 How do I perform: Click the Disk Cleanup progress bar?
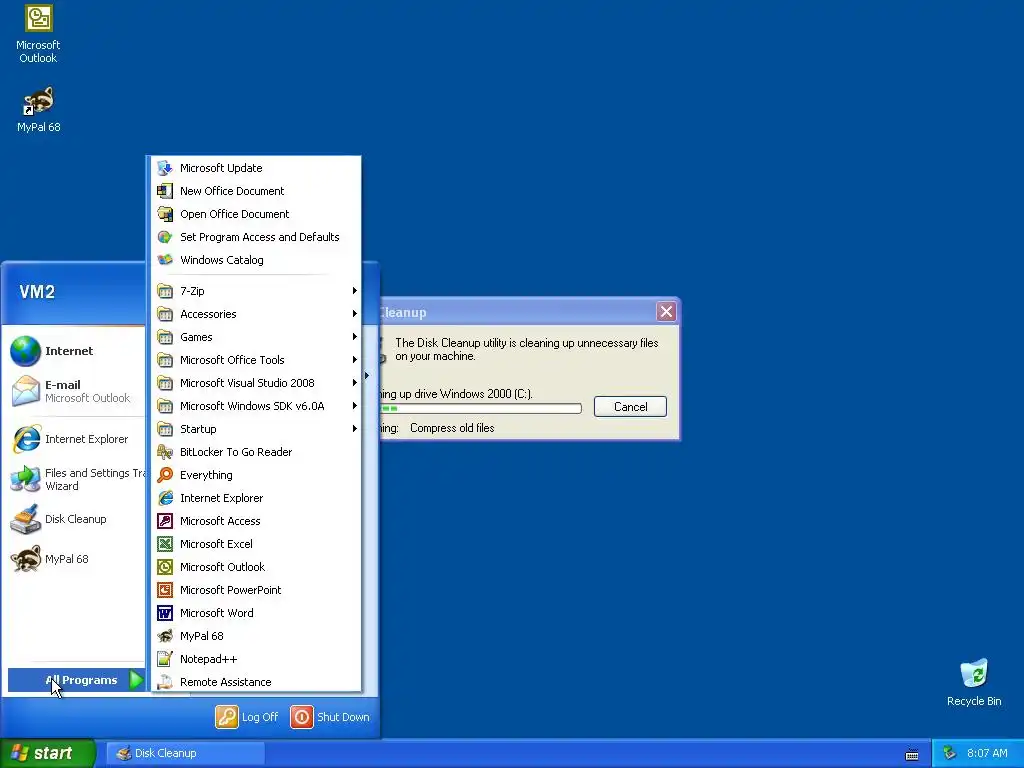pos(480,408)
